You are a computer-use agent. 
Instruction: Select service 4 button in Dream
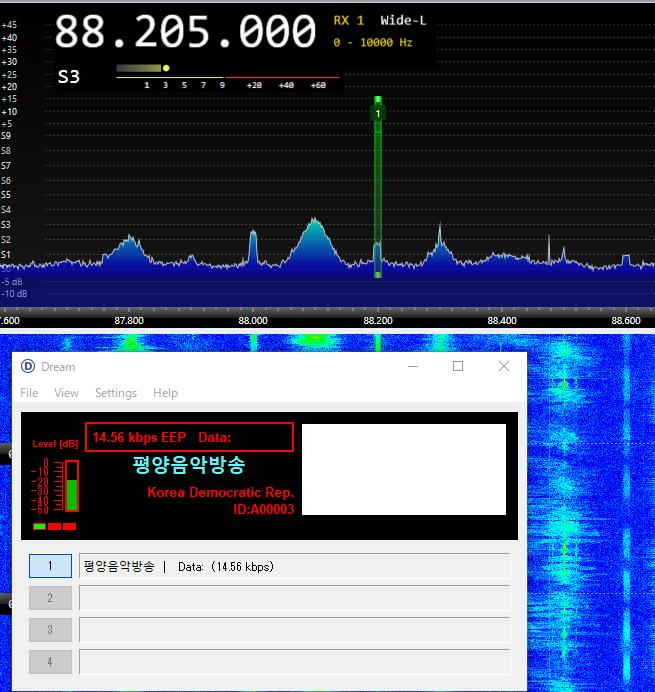[x=50, y=662]
